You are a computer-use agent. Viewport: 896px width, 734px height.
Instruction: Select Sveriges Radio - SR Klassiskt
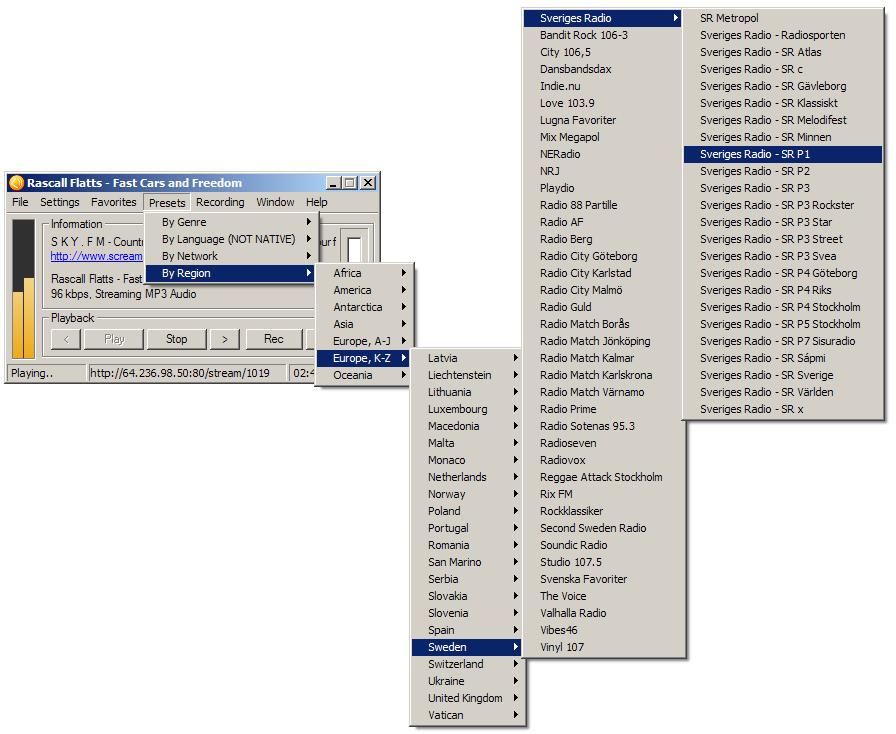click(783, 103)
